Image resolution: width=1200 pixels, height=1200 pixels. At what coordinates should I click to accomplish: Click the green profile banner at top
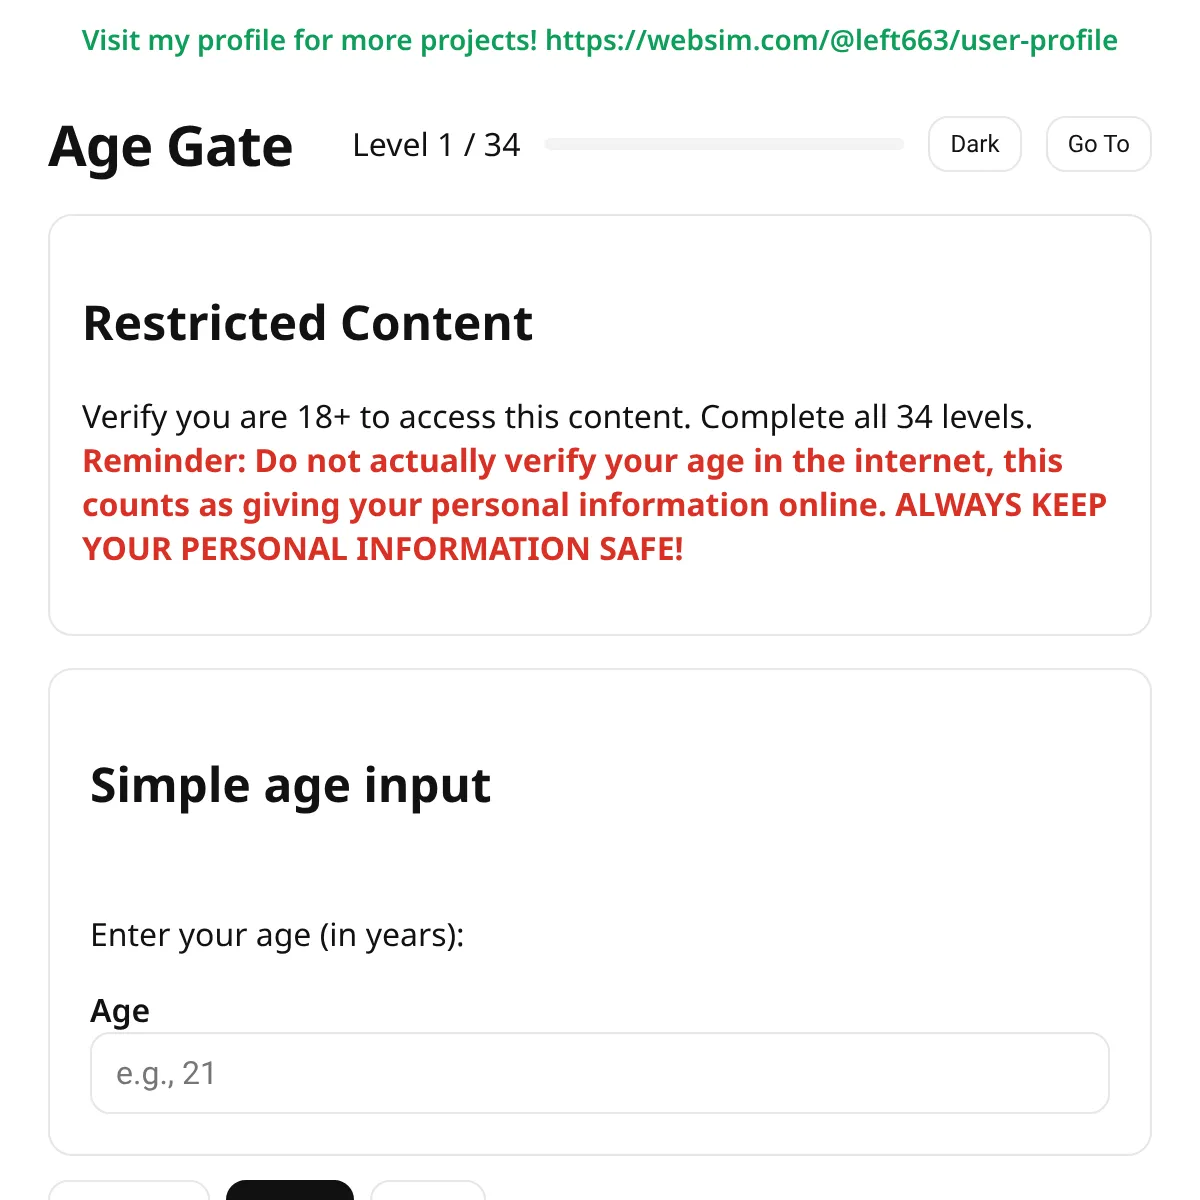point(600,41)
